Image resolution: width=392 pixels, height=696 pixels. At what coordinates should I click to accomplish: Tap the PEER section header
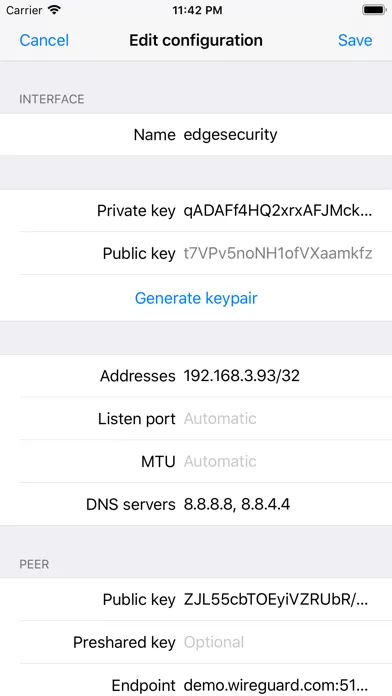34,564
